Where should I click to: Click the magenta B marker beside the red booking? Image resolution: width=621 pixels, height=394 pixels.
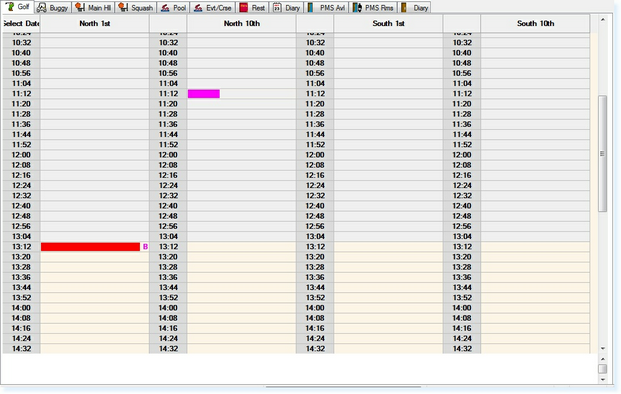click(145, 247)
